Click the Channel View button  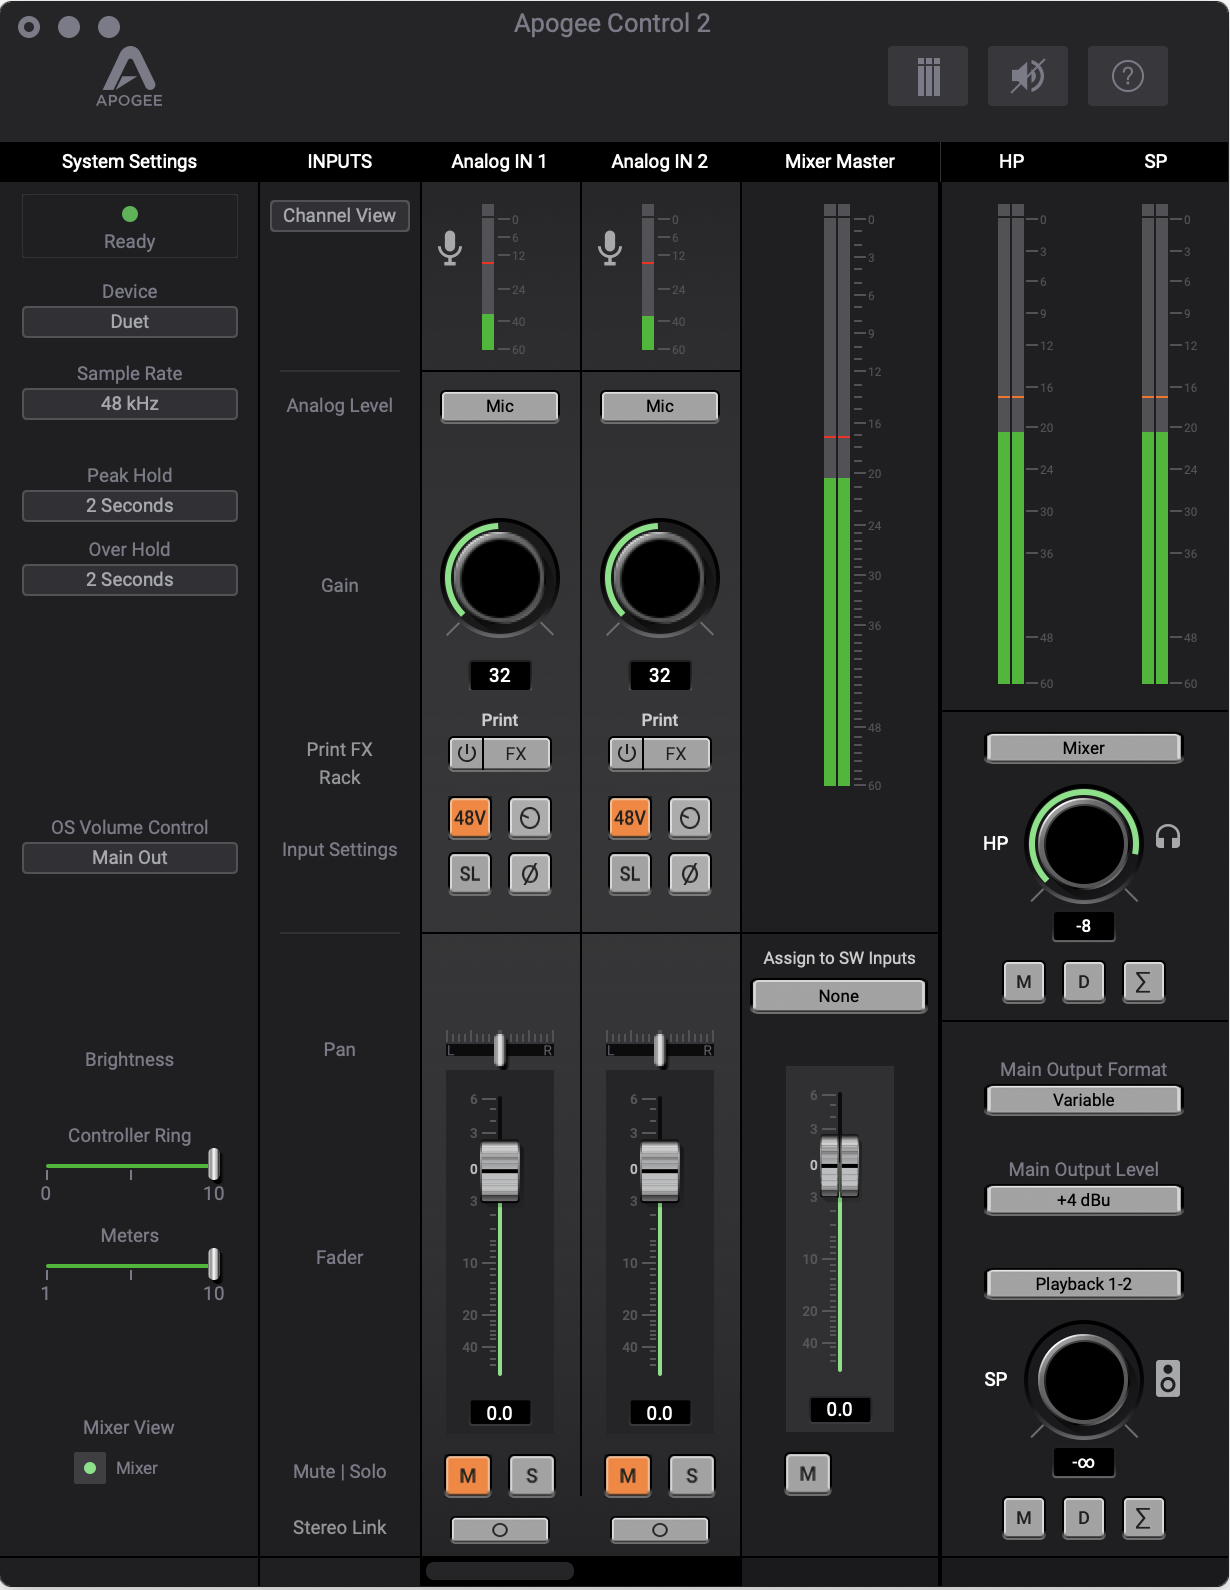(340, 216)
